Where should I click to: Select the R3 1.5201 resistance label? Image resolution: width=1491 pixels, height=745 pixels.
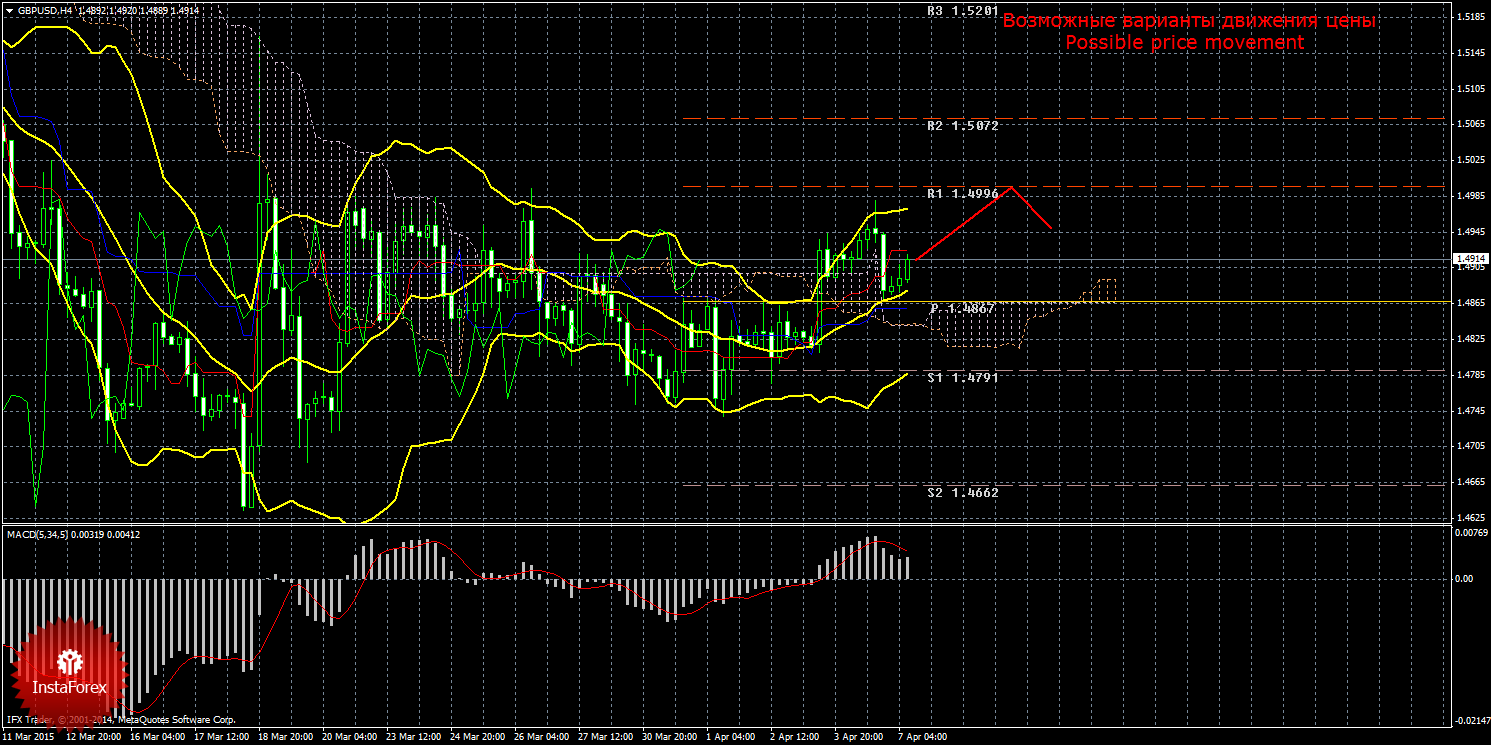coord(962,11)
